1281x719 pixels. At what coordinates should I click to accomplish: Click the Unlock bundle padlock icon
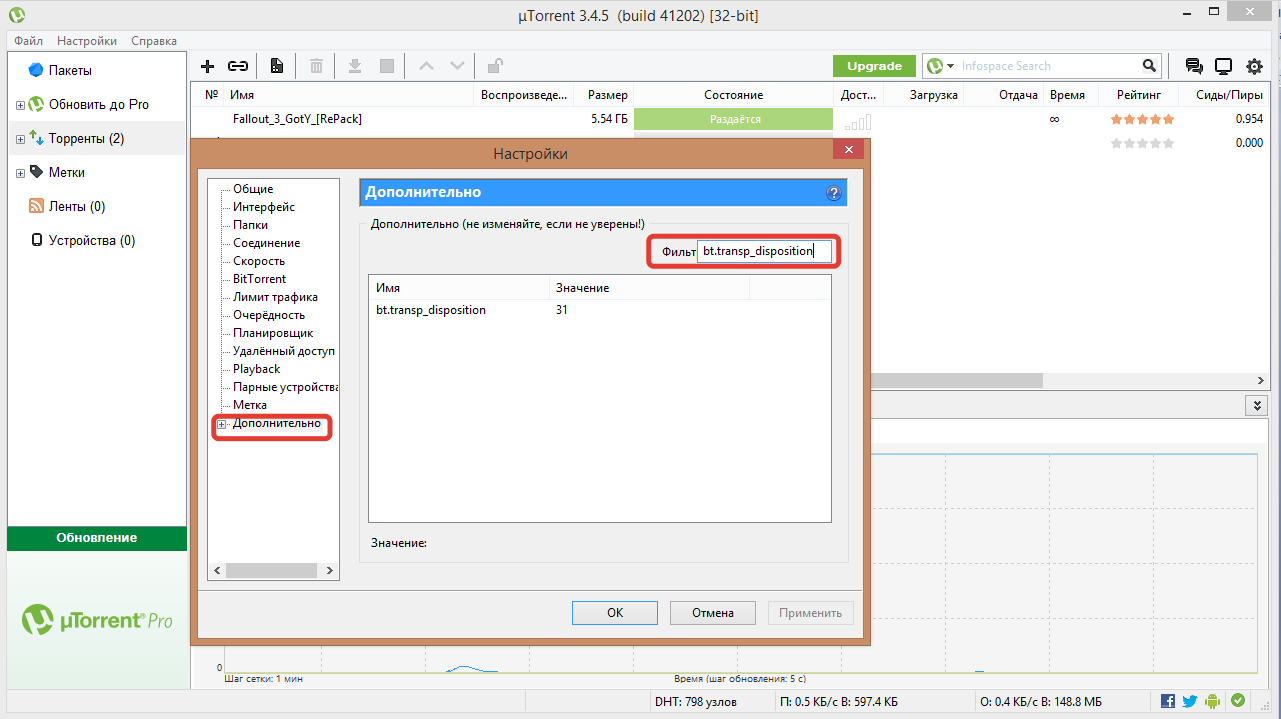pyautogui.click(x=495, y=66)
